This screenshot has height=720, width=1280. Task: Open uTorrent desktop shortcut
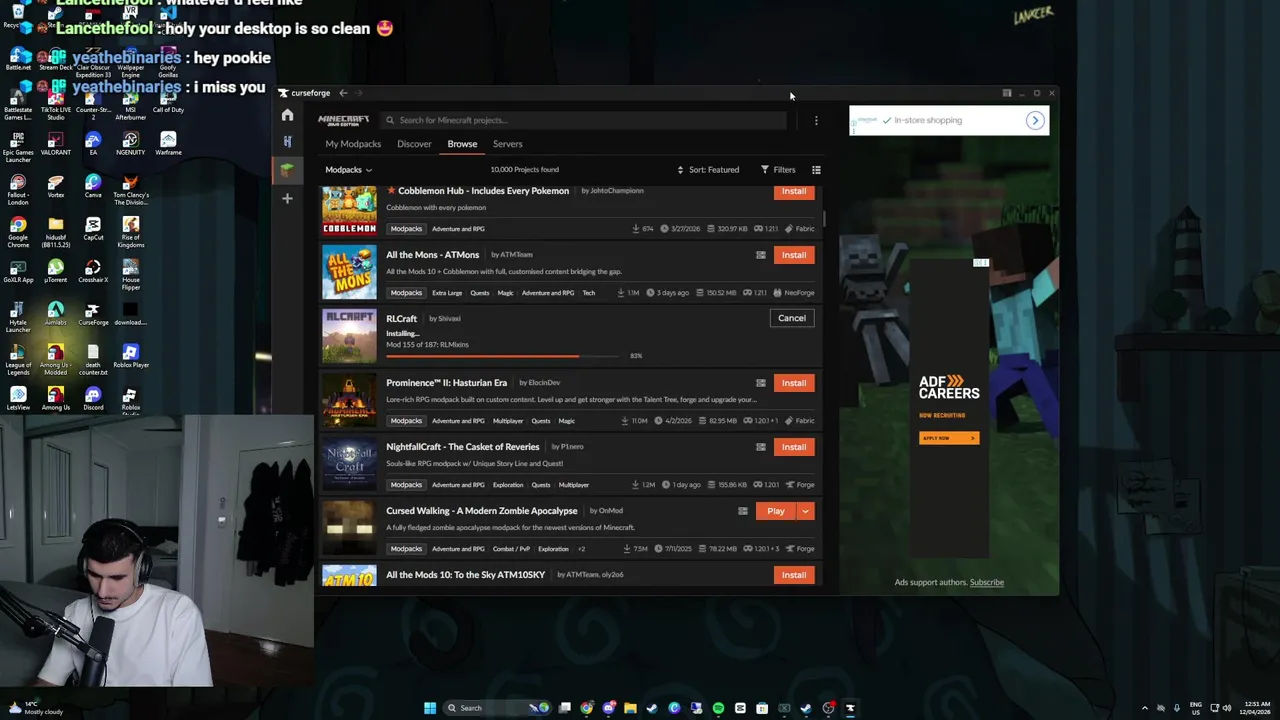click(56, 270)
